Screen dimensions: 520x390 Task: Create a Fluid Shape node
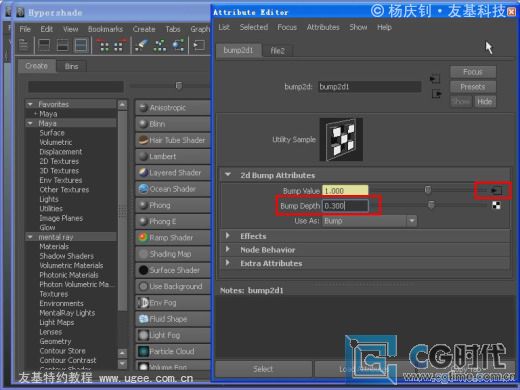(173, 319)
